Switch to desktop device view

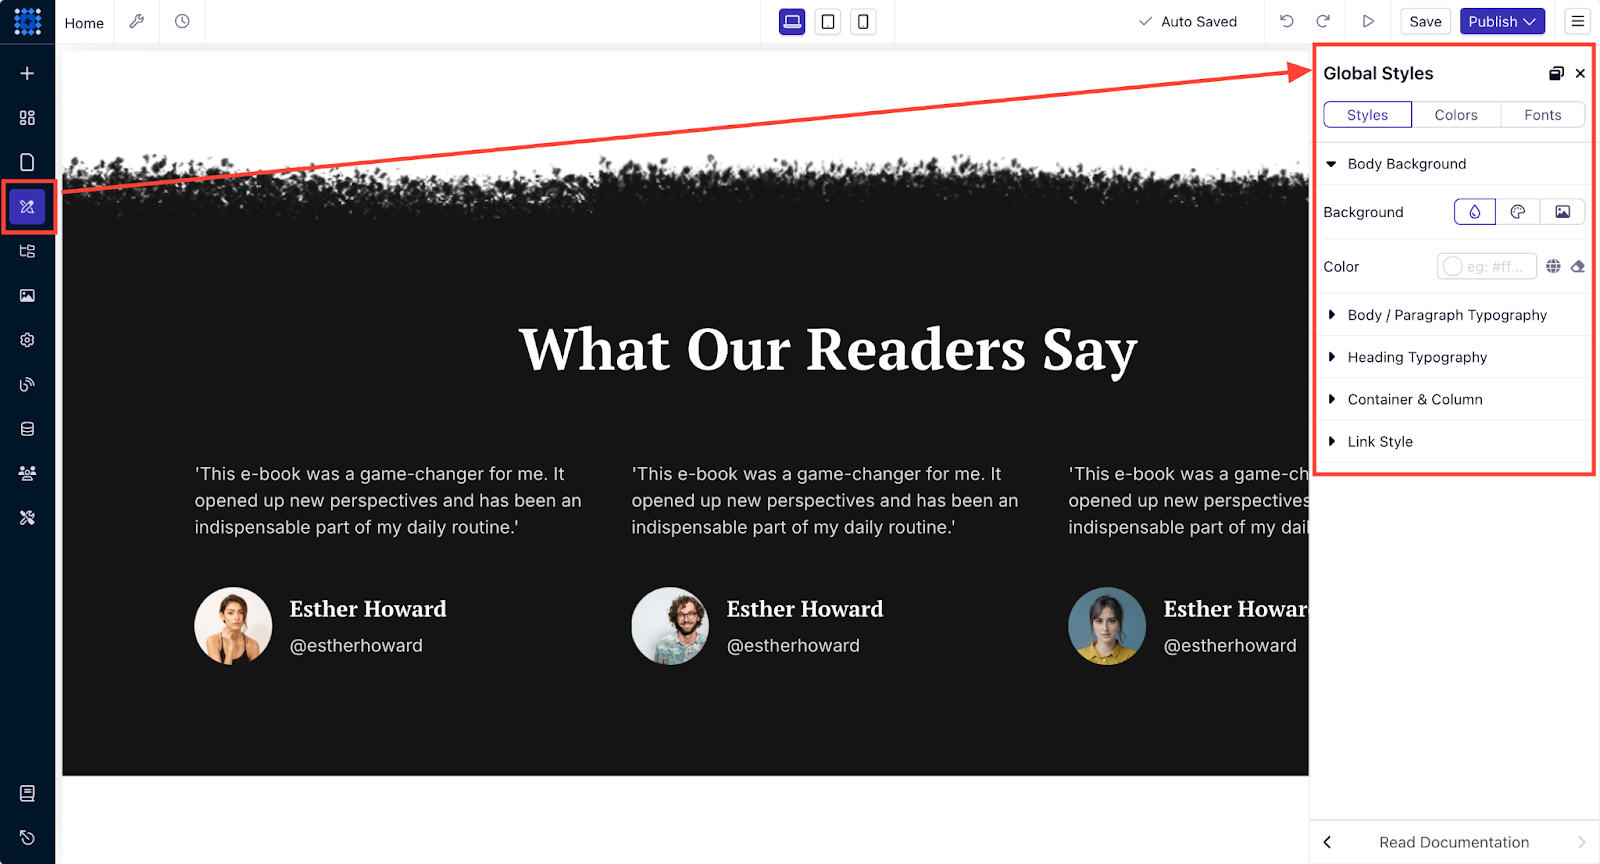pos(792,21)
